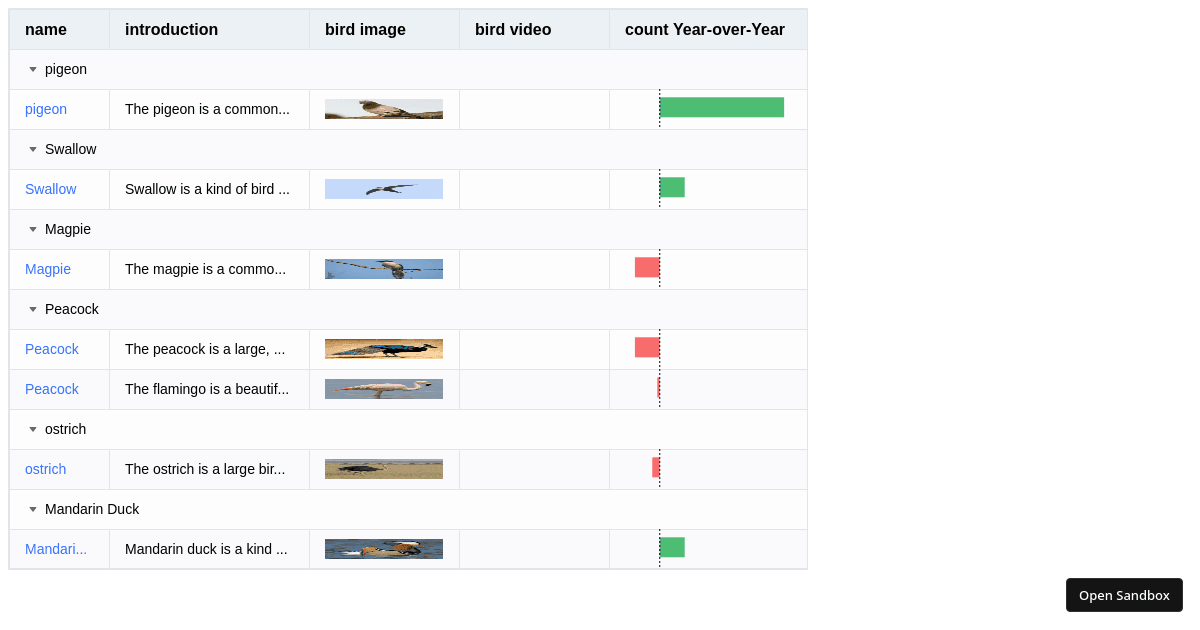This screenshot has width=1200, height=630.
Task: Click the Open Sandbox button
Action: click(x=1124, y=595)
